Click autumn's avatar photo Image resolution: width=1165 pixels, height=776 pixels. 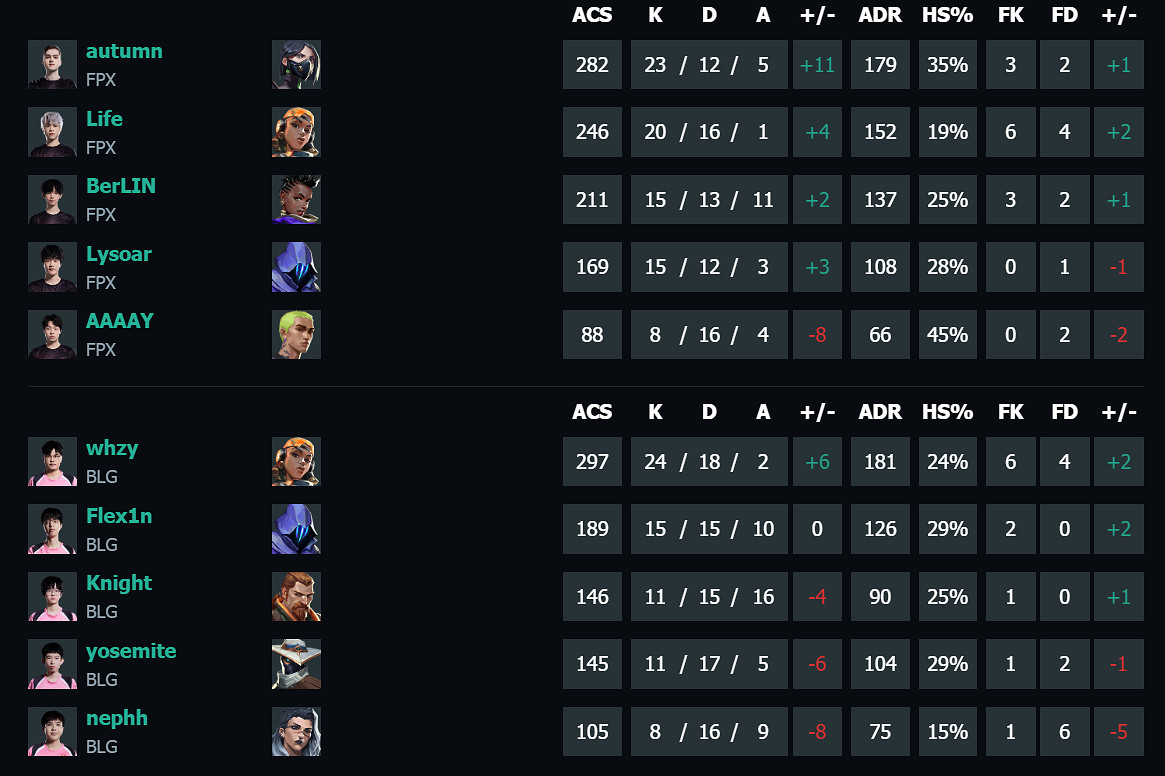tap(52, 64)
